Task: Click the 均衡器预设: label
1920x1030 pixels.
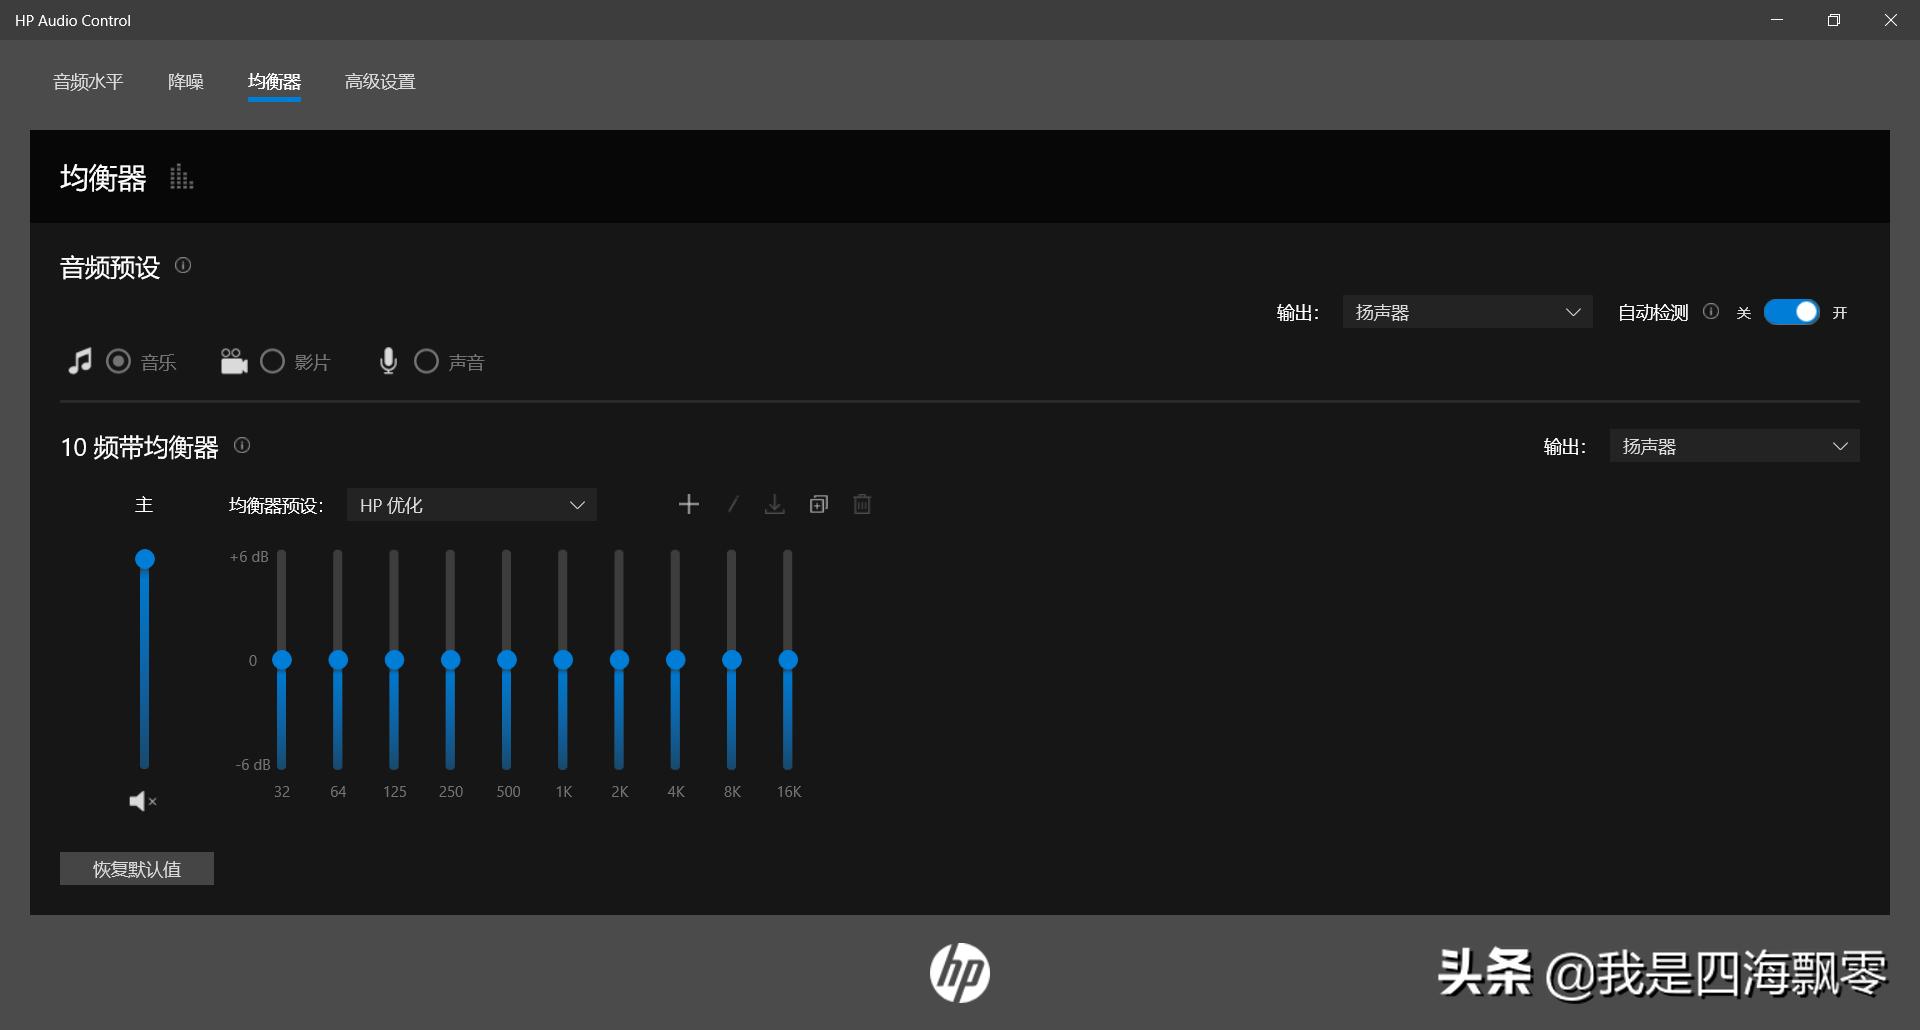Action: coord(276,506)
